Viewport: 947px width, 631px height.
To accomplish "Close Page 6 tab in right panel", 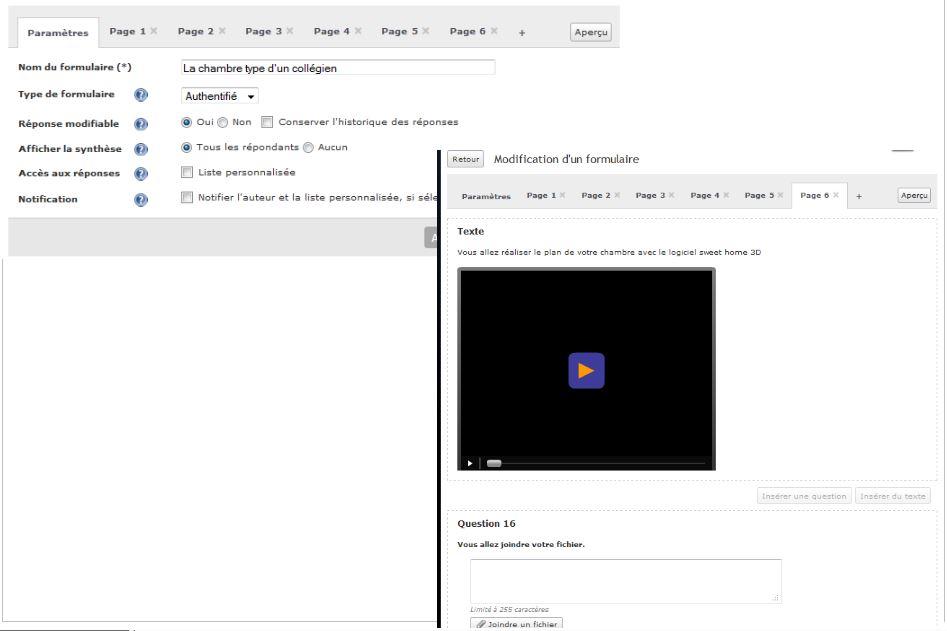I will [x=836, y=195].
